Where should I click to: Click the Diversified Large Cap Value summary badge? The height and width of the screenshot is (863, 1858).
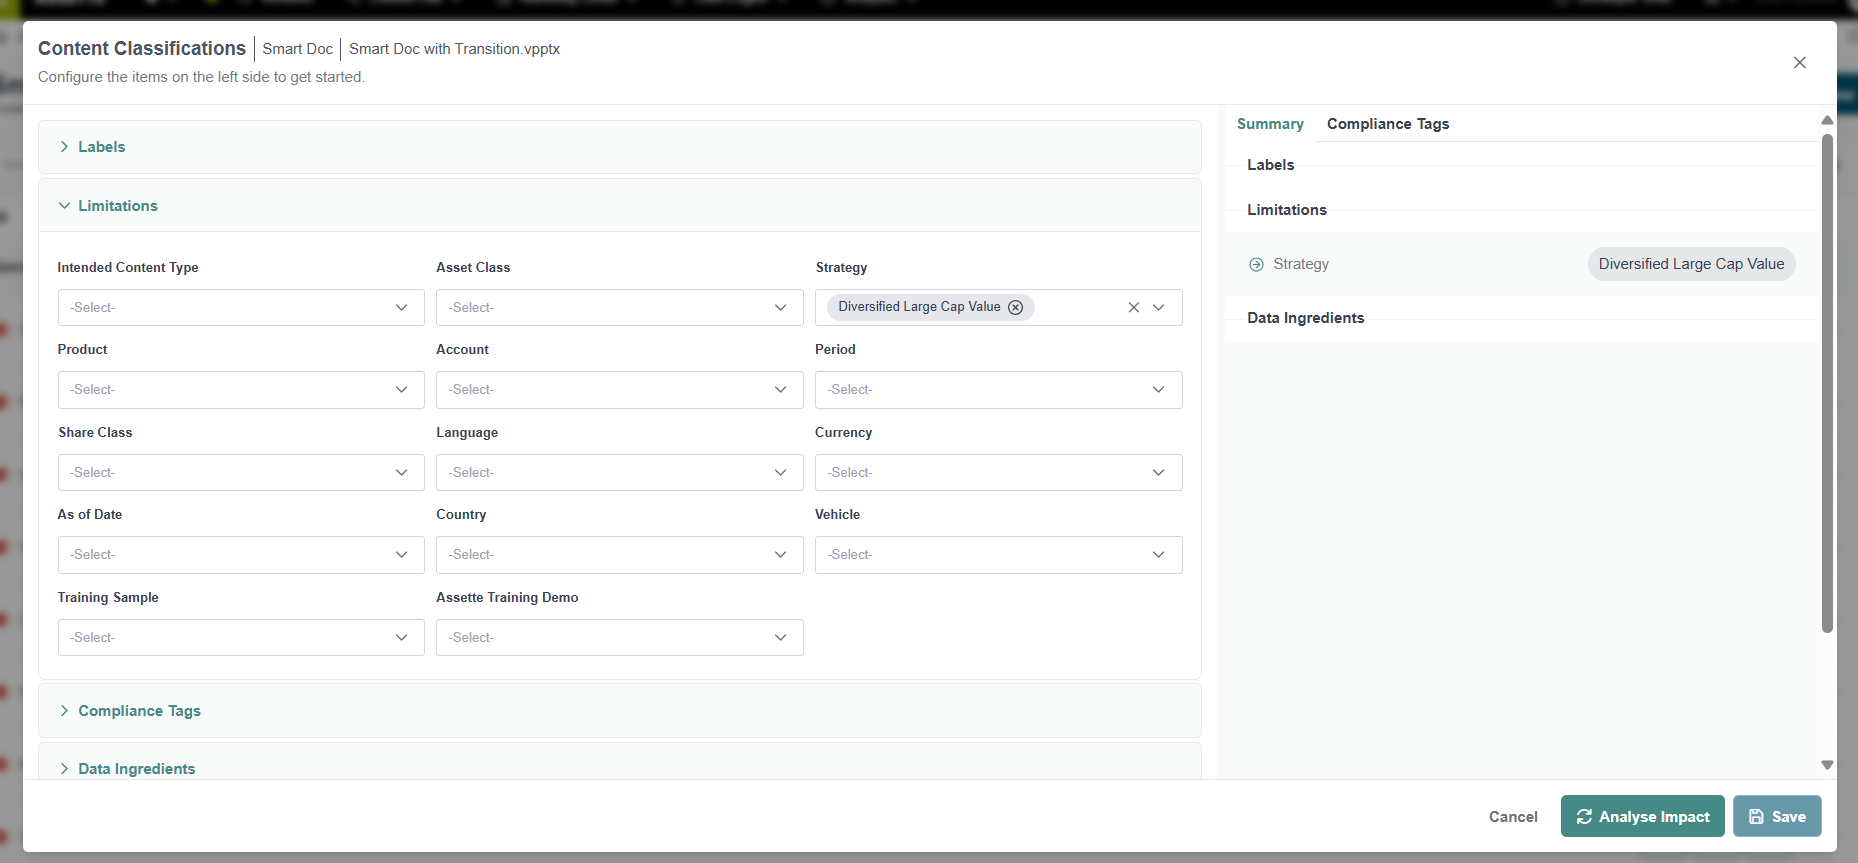point(1691,264)
